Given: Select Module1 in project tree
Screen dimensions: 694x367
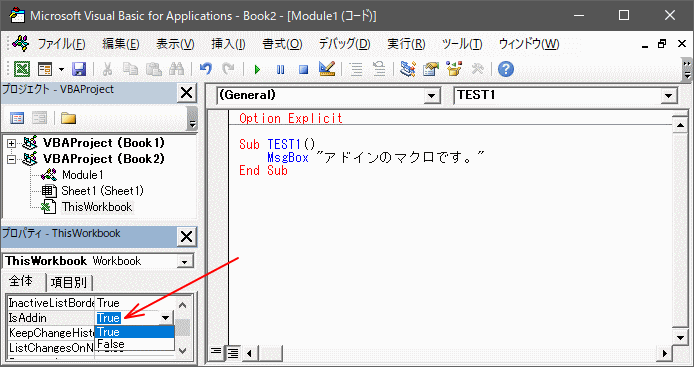Looking at the screenshot, I should click(x=82, y=175).
